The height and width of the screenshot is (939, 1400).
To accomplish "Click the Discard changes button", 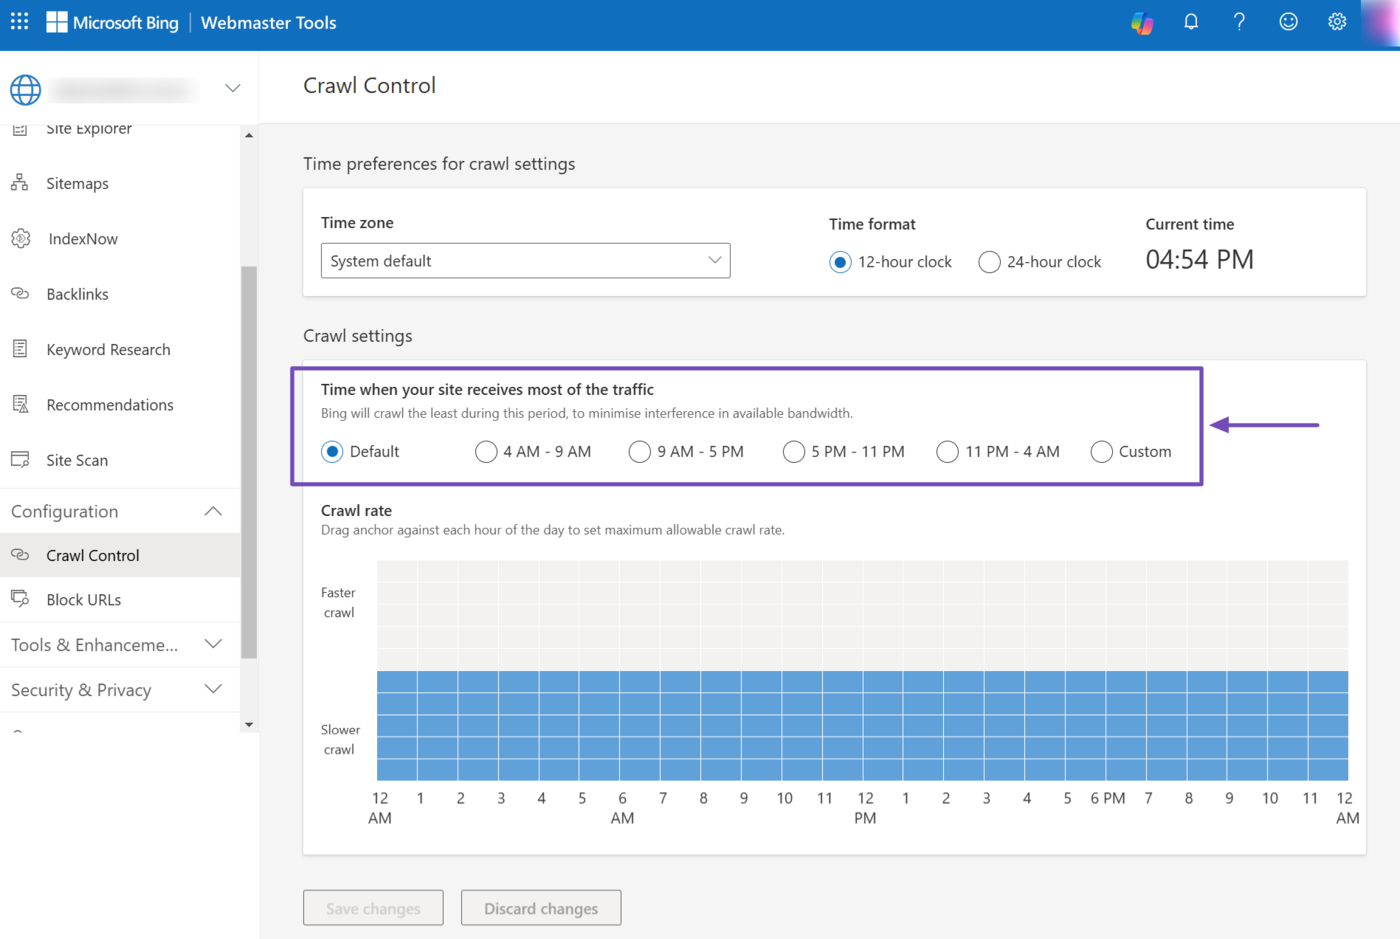I will click(541, 908).
